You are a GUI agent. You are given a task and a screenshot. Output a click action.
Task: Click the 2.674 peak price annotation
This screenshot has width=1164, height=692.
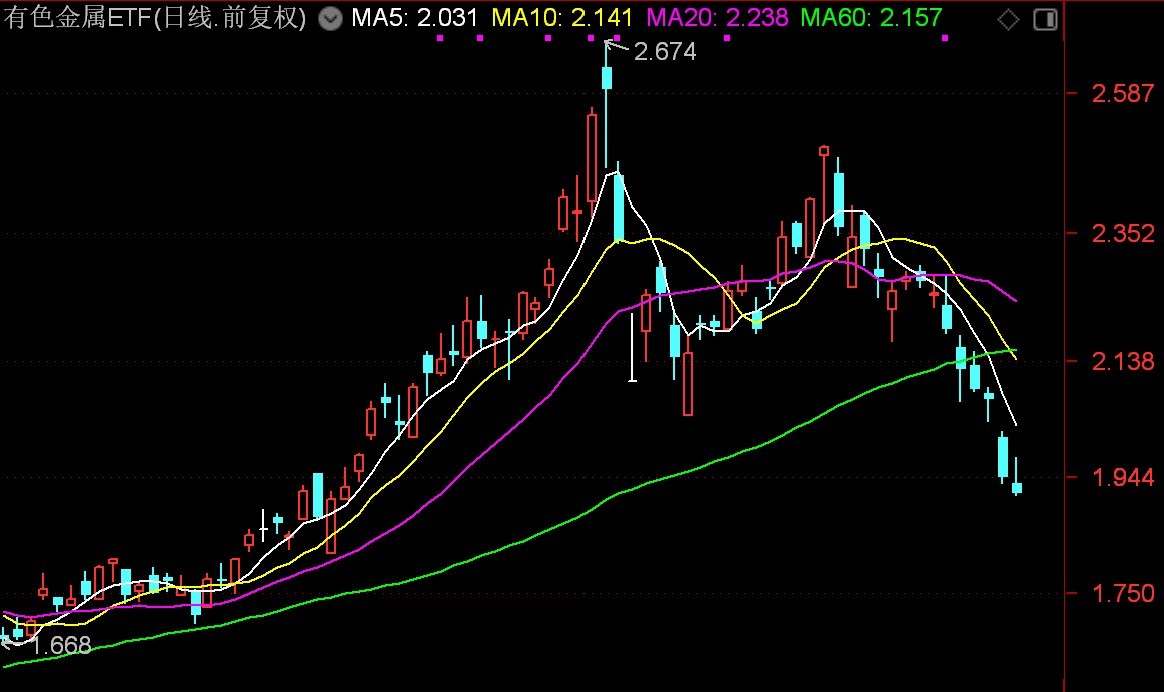(x=665, y=52)
